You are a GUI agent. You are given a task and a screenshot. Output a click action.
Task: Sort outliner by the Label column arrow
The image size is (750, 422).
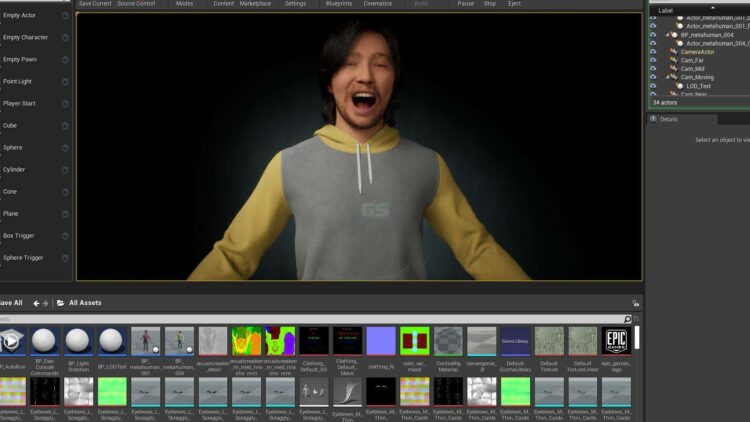tap(713, 8)
